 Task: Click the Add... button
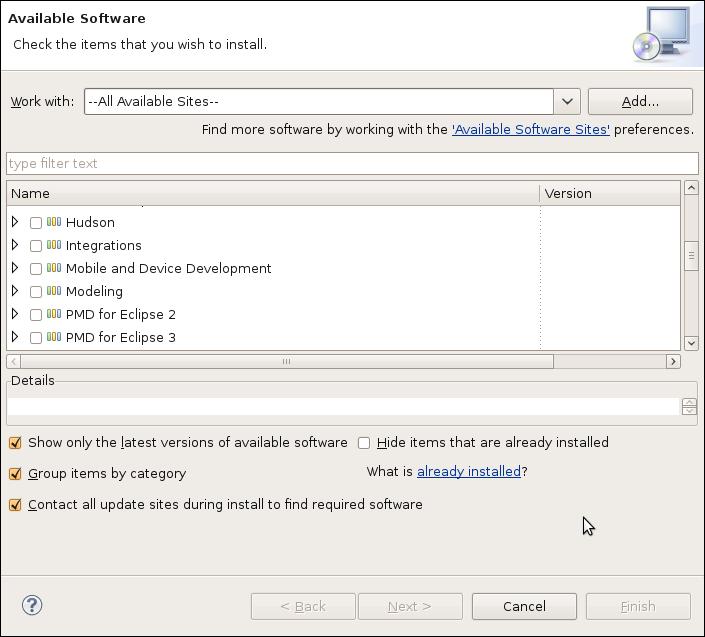(x=640, y=102)
